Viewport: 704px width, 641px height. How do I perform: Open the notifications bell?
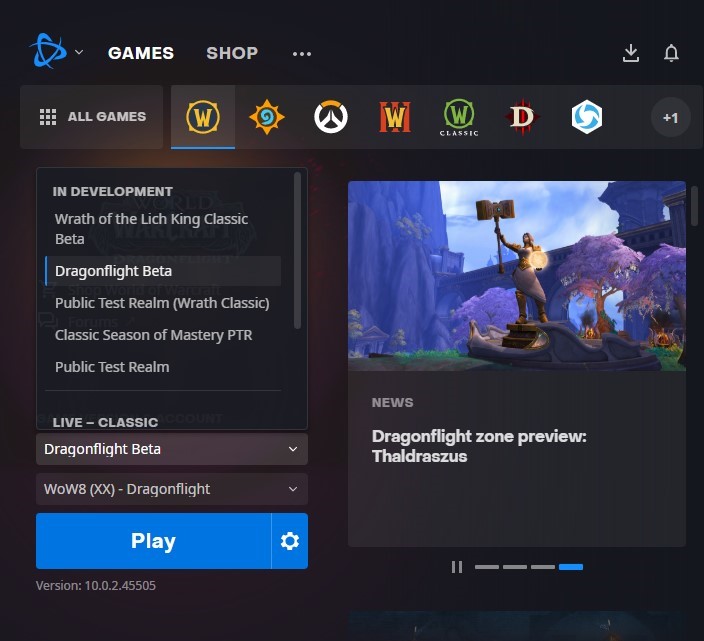671,53
